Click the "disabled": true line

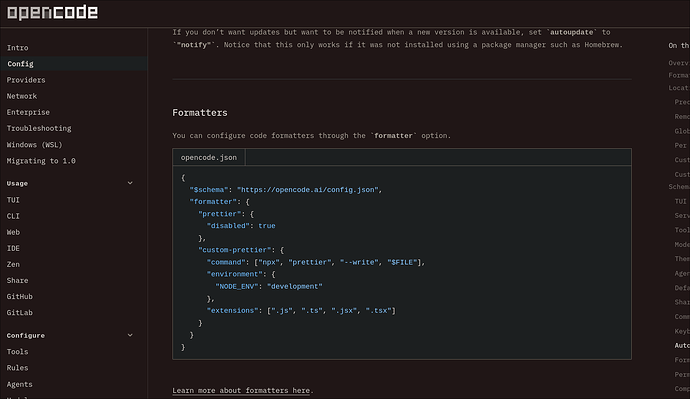point(241,226)
